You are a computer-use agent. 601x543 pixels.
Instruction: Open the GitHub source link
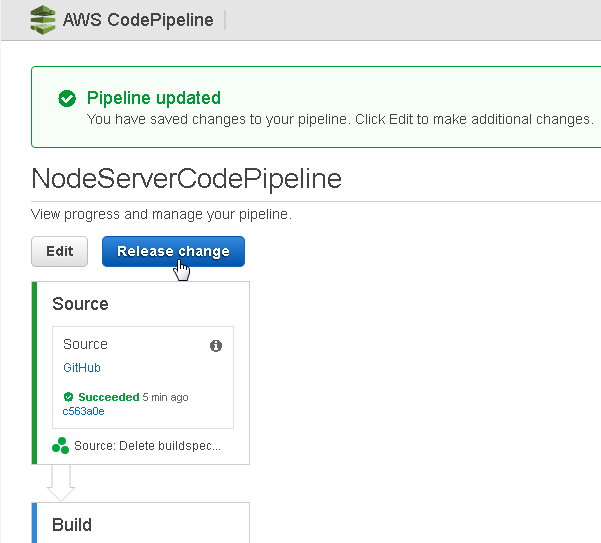point(82,368)
